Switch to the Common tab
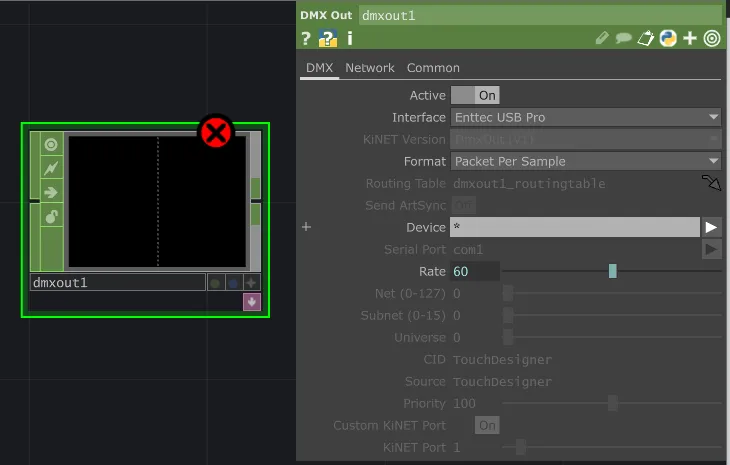 [433, 68]
